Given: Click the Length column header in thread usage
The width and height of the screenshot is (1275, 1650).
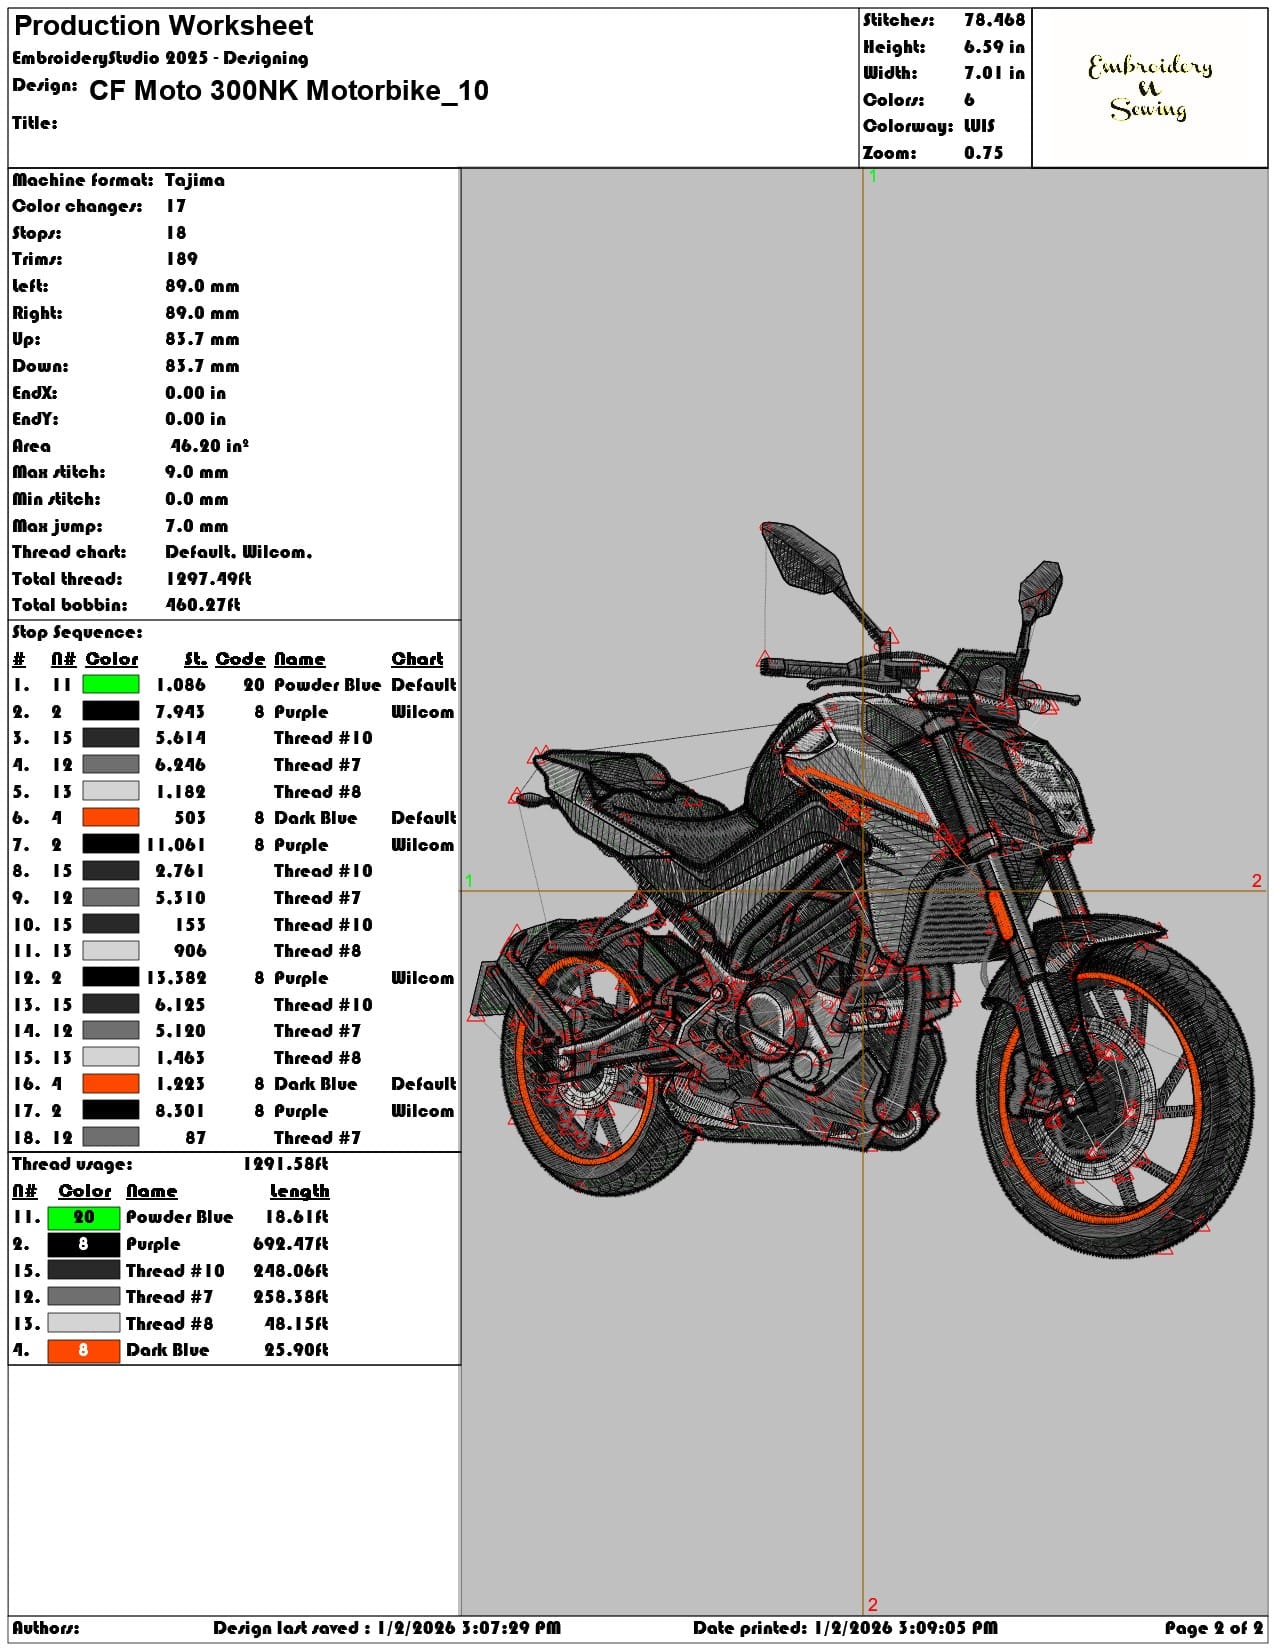Looking at the screenshot, I should pyautogui.click(x=300, y=1191).
